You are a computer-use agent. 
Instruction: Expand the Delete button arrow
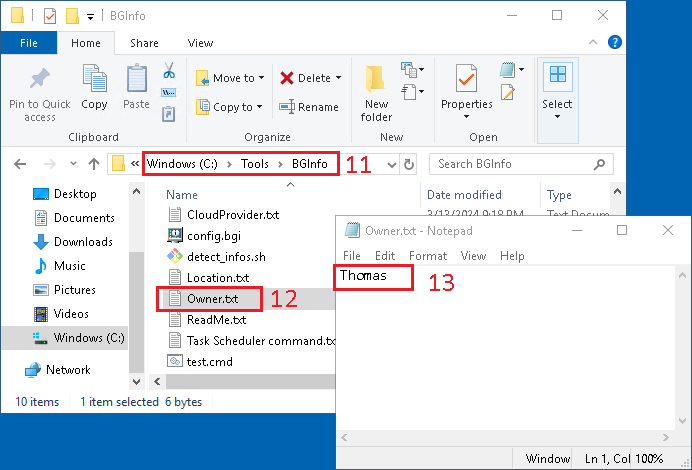pyautogui.click(x=338, y=78)
